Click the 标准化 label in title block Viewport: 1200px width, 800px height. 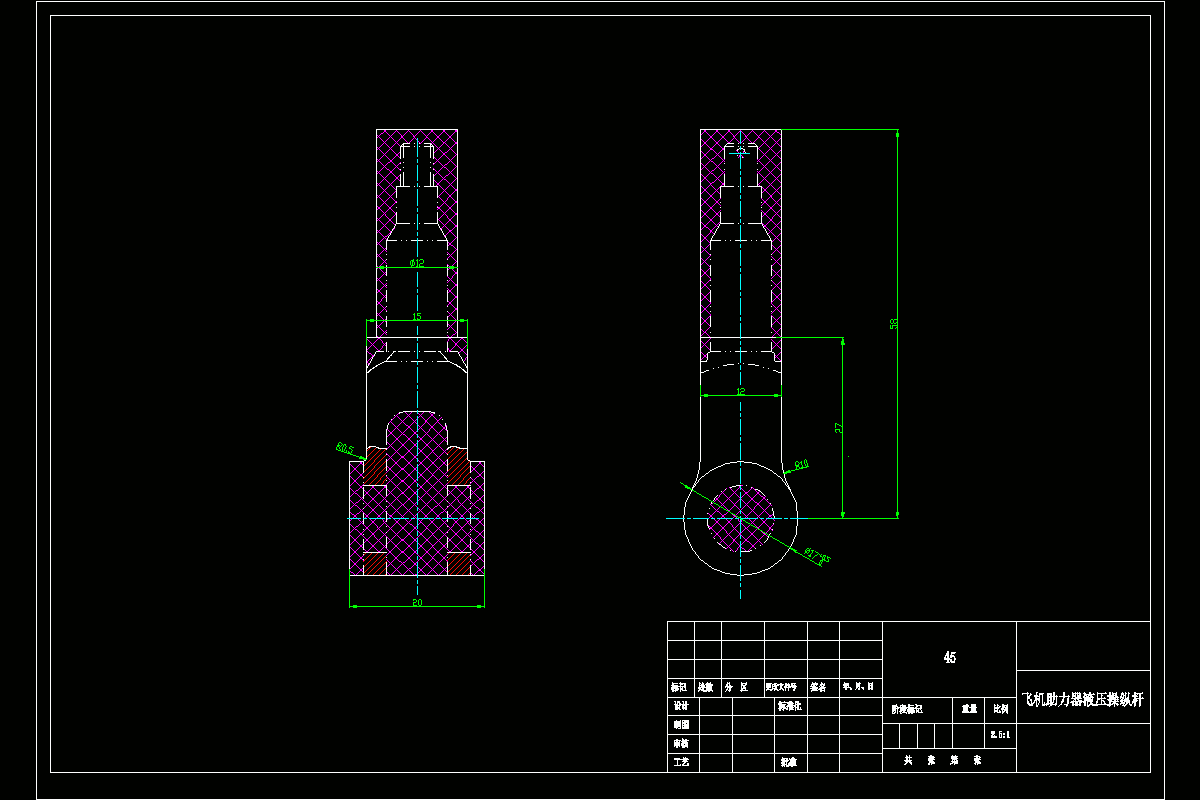(790, 705)
